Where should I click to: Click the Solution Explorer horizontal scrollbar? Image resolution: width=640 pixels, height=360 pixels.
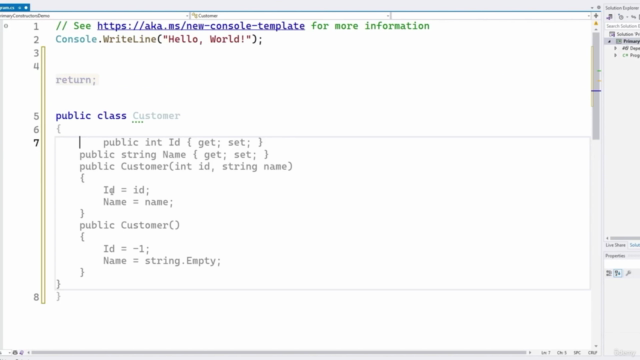click(625, 238)
